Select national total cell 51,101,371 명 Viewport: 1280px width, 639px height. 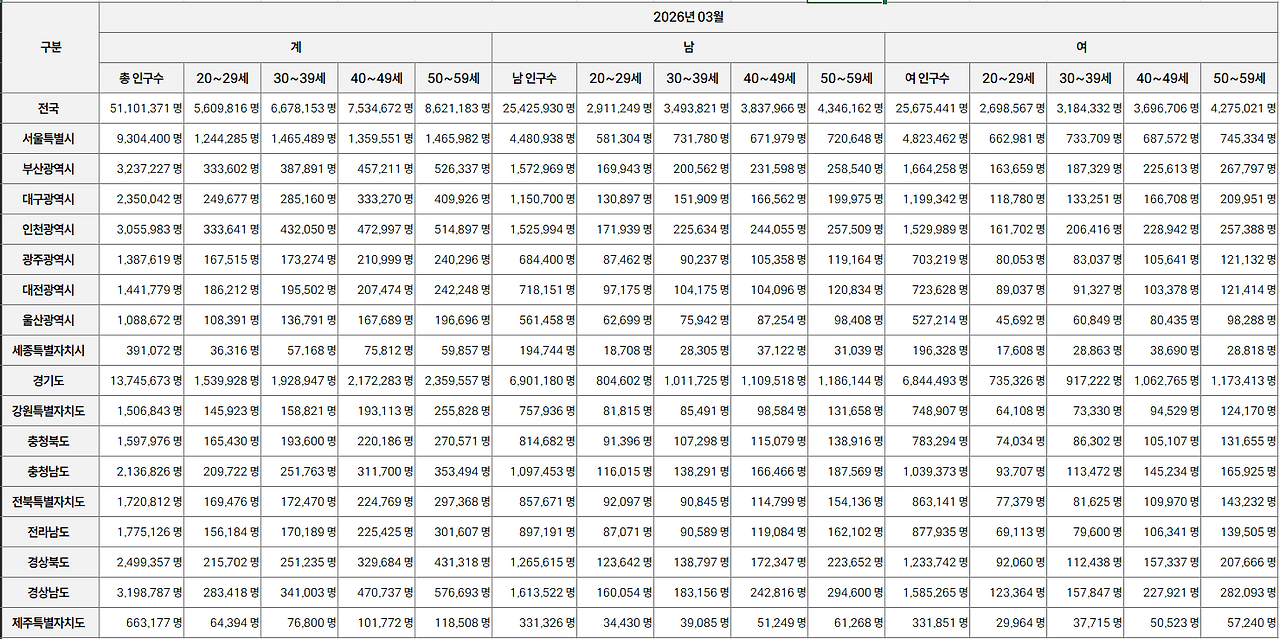coord(142,109)
